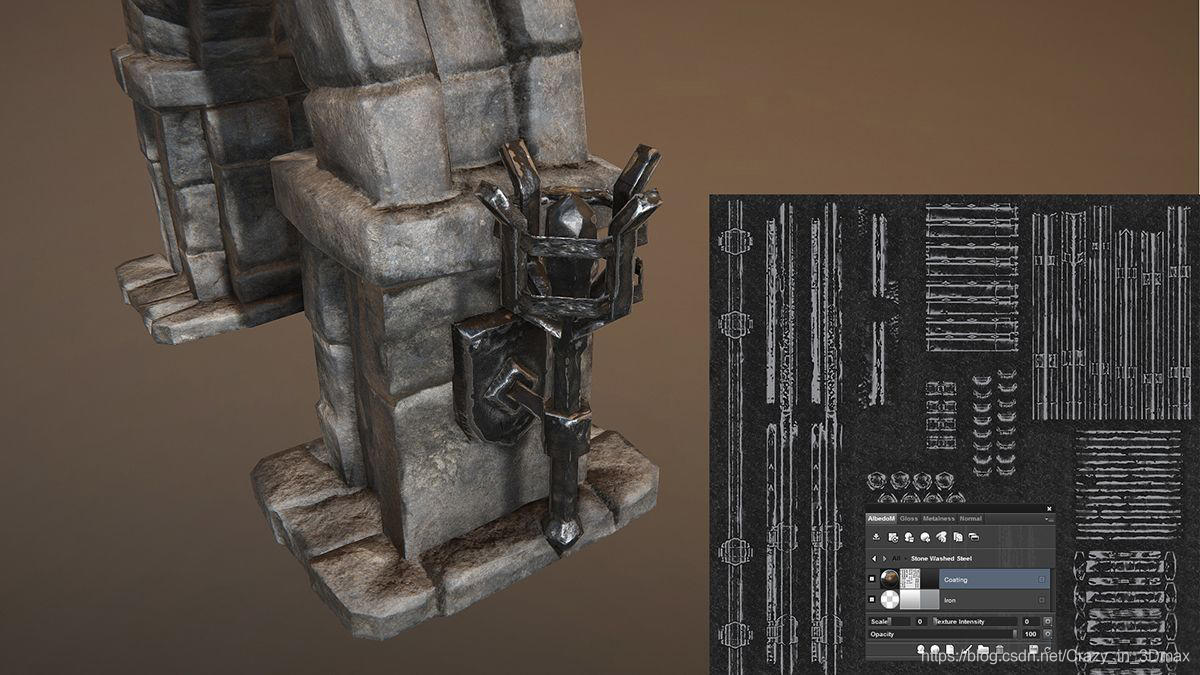The width and height of the screenshot is (1200, 675).
Task: Click the Iron layer sphere thumbnail
Action: [x=889, y=600]
